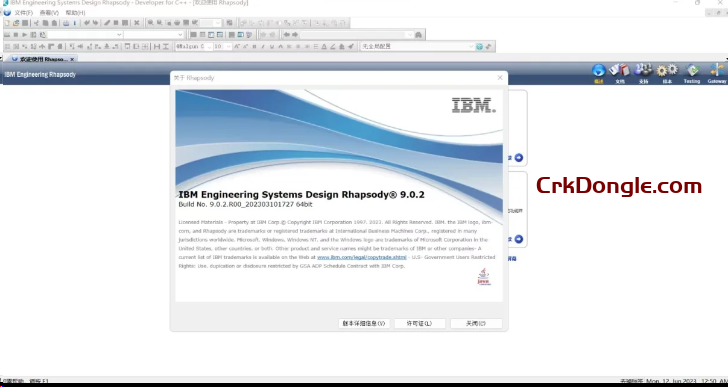Screen dimensions: 728x387
Task: Close the 欢迎使用 Rhapsody tab
Action: click(x=72, y=59)
